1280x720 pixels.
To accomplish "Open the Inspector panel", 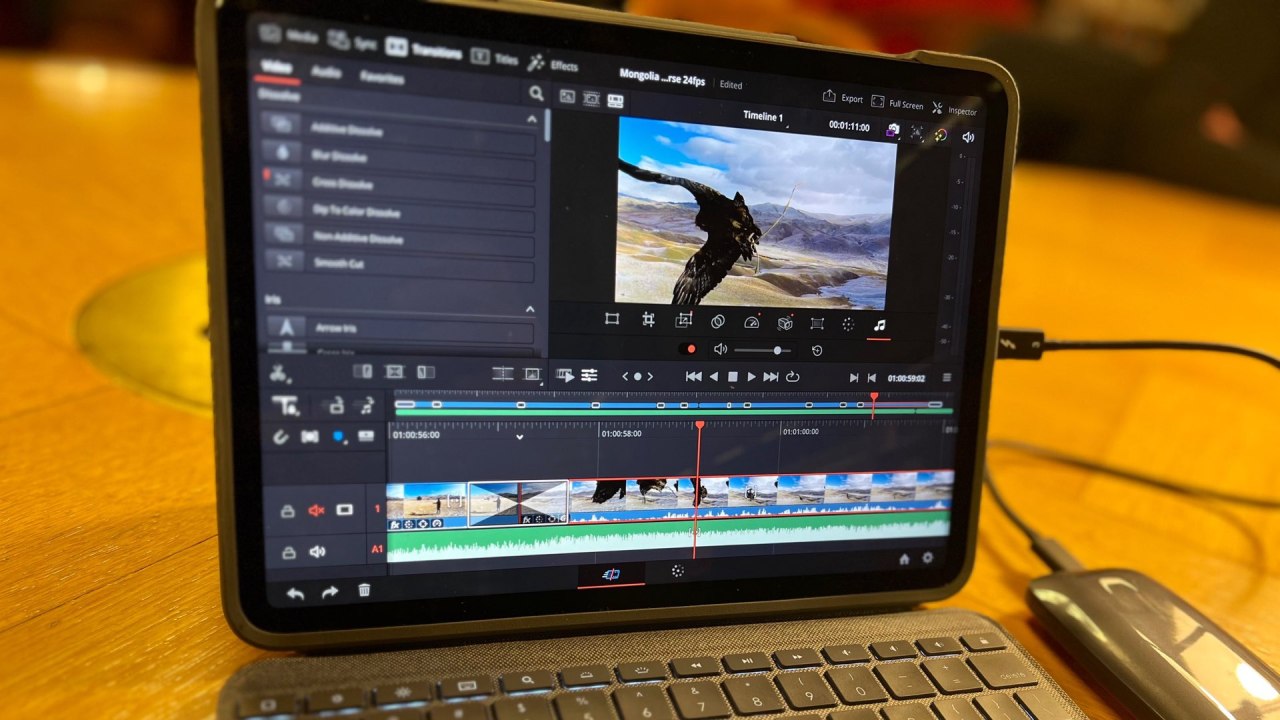I will click(x=955, y=109).
